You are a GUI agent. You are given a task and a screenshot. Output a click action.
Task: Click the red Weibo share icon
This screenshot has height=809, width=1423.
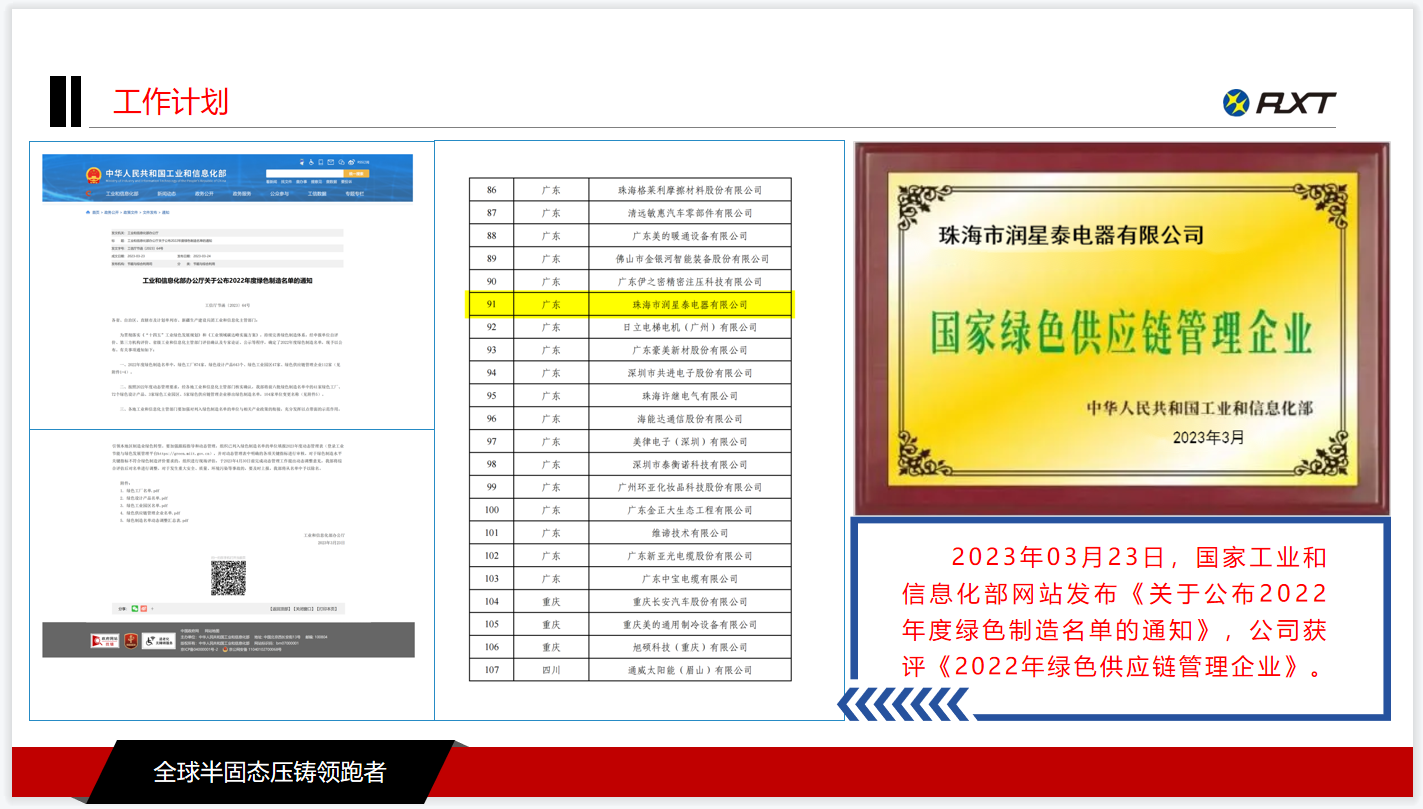tap(144, 609)
